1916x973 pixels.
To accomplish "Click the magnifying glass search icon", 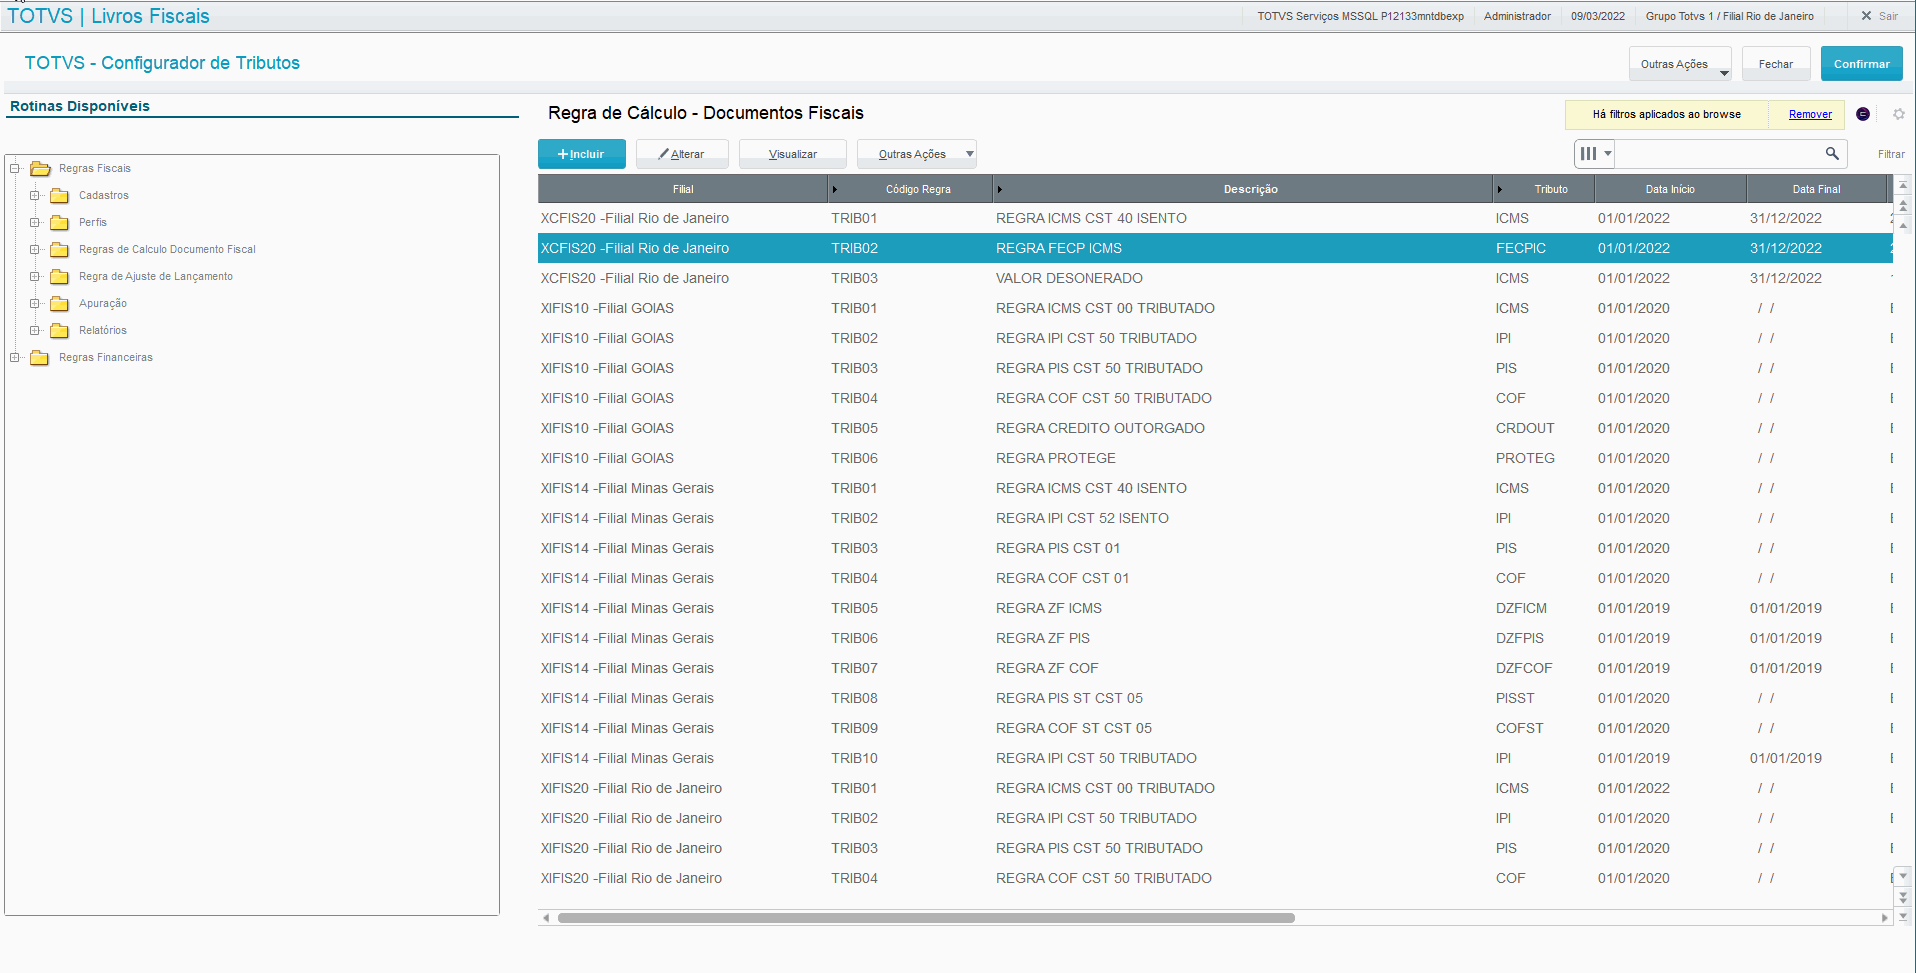I will pyautogui.click(x=1832, y=153).
